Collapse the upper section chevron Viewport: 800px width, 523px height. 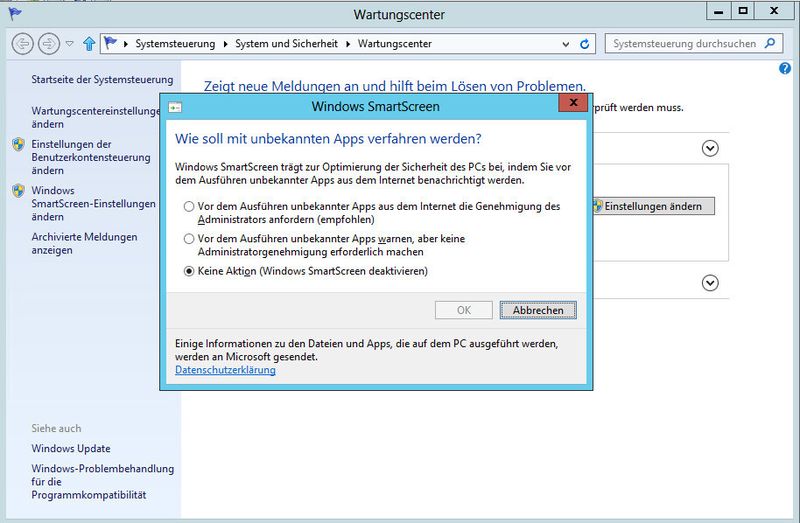[x=710, y=148]
